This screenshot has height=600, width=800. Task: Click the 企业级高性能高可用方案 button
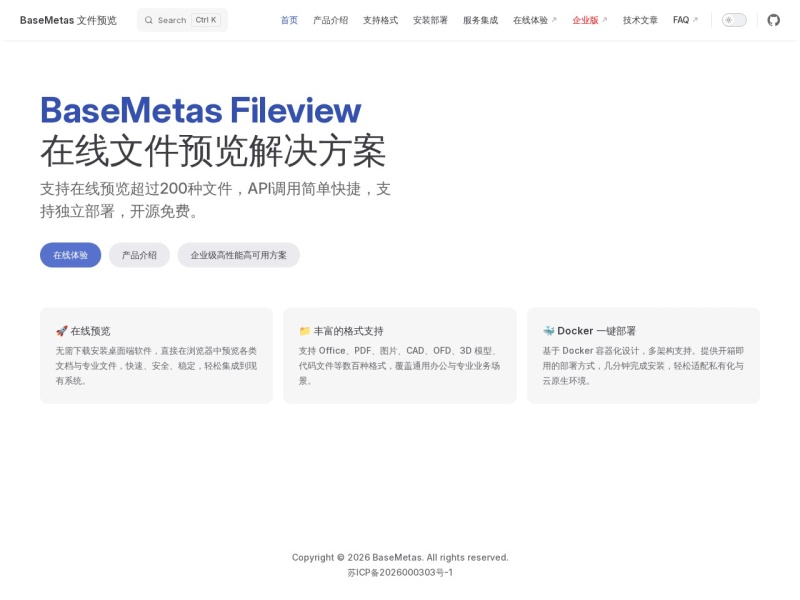[x=238, y=255]
